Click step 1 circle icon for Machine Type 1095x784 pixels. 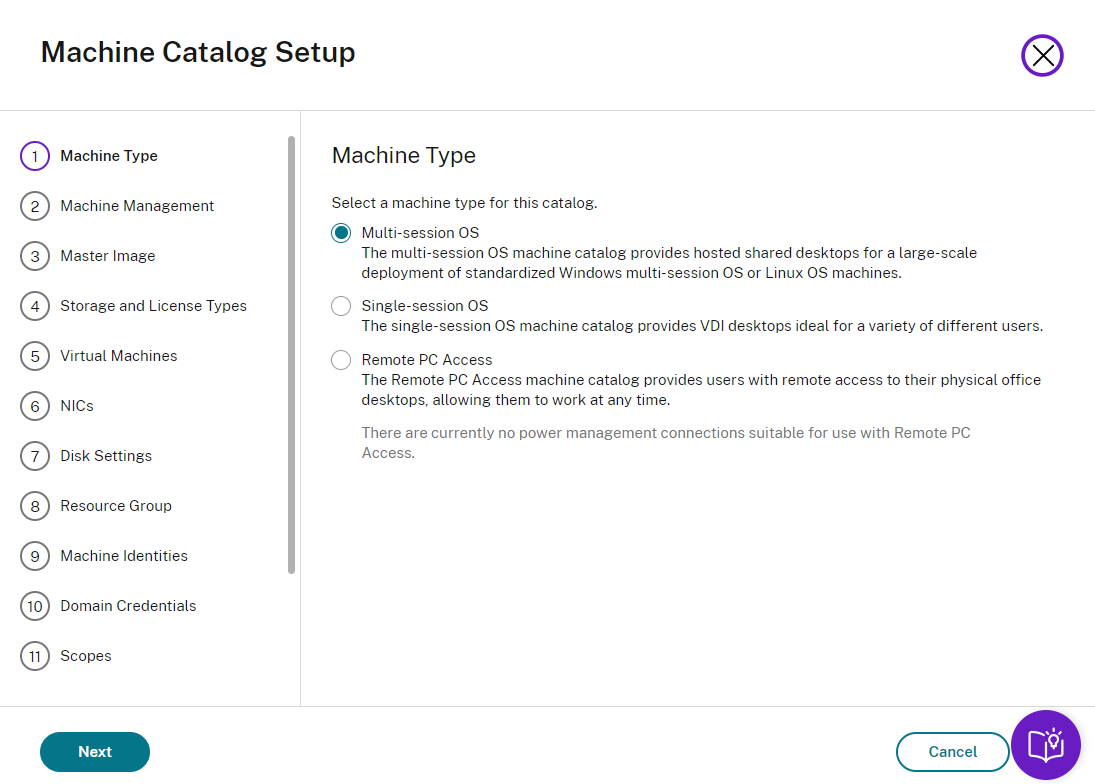click(35, 156)
